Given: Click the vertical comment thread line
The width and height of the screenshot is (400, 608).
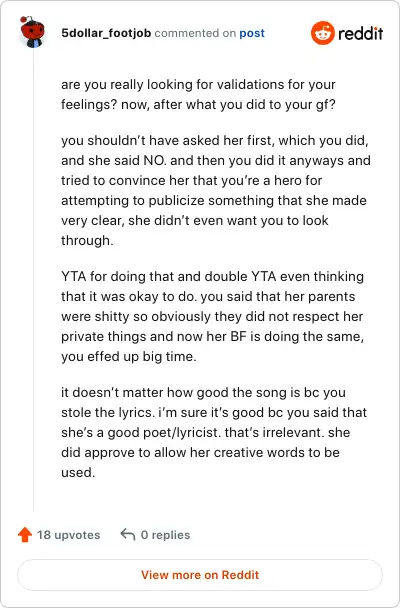Looking at the screenshot, I should pyautogui.click(x=33, y=279).
